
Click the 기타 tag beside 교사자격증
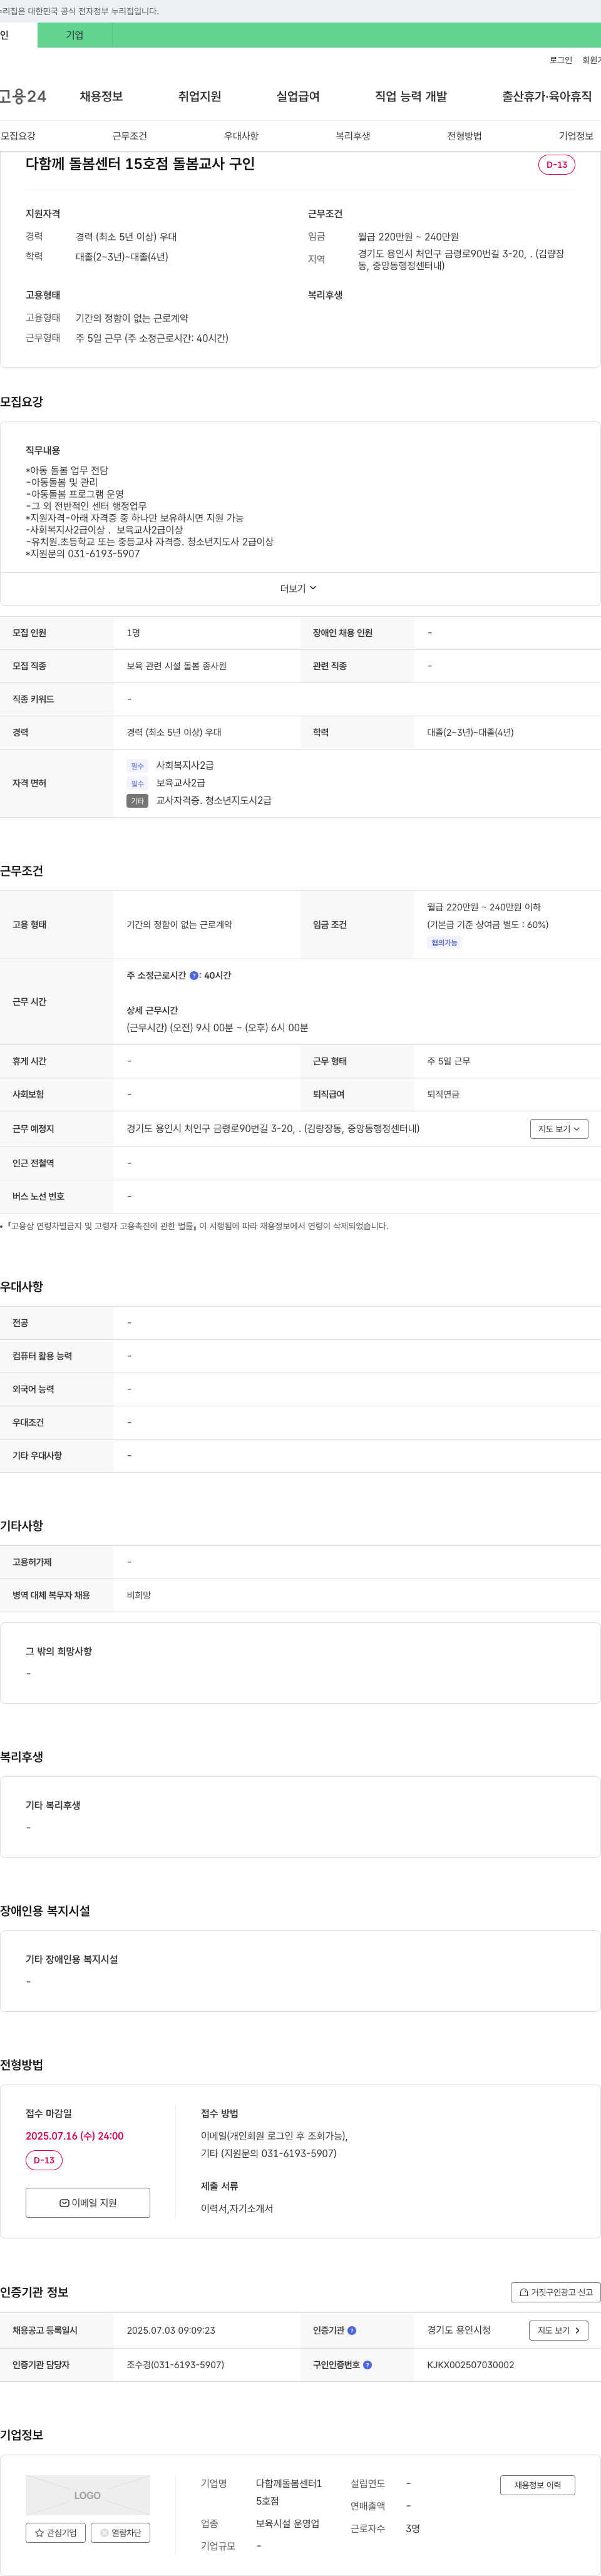(137, 801)
